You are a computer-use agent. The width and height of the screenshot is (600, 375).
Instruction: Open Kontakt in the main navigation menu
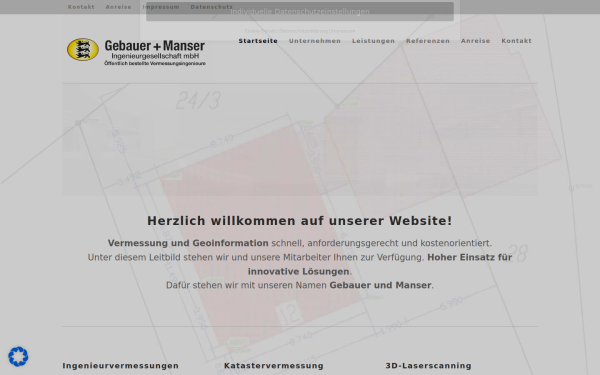(517, 41)
